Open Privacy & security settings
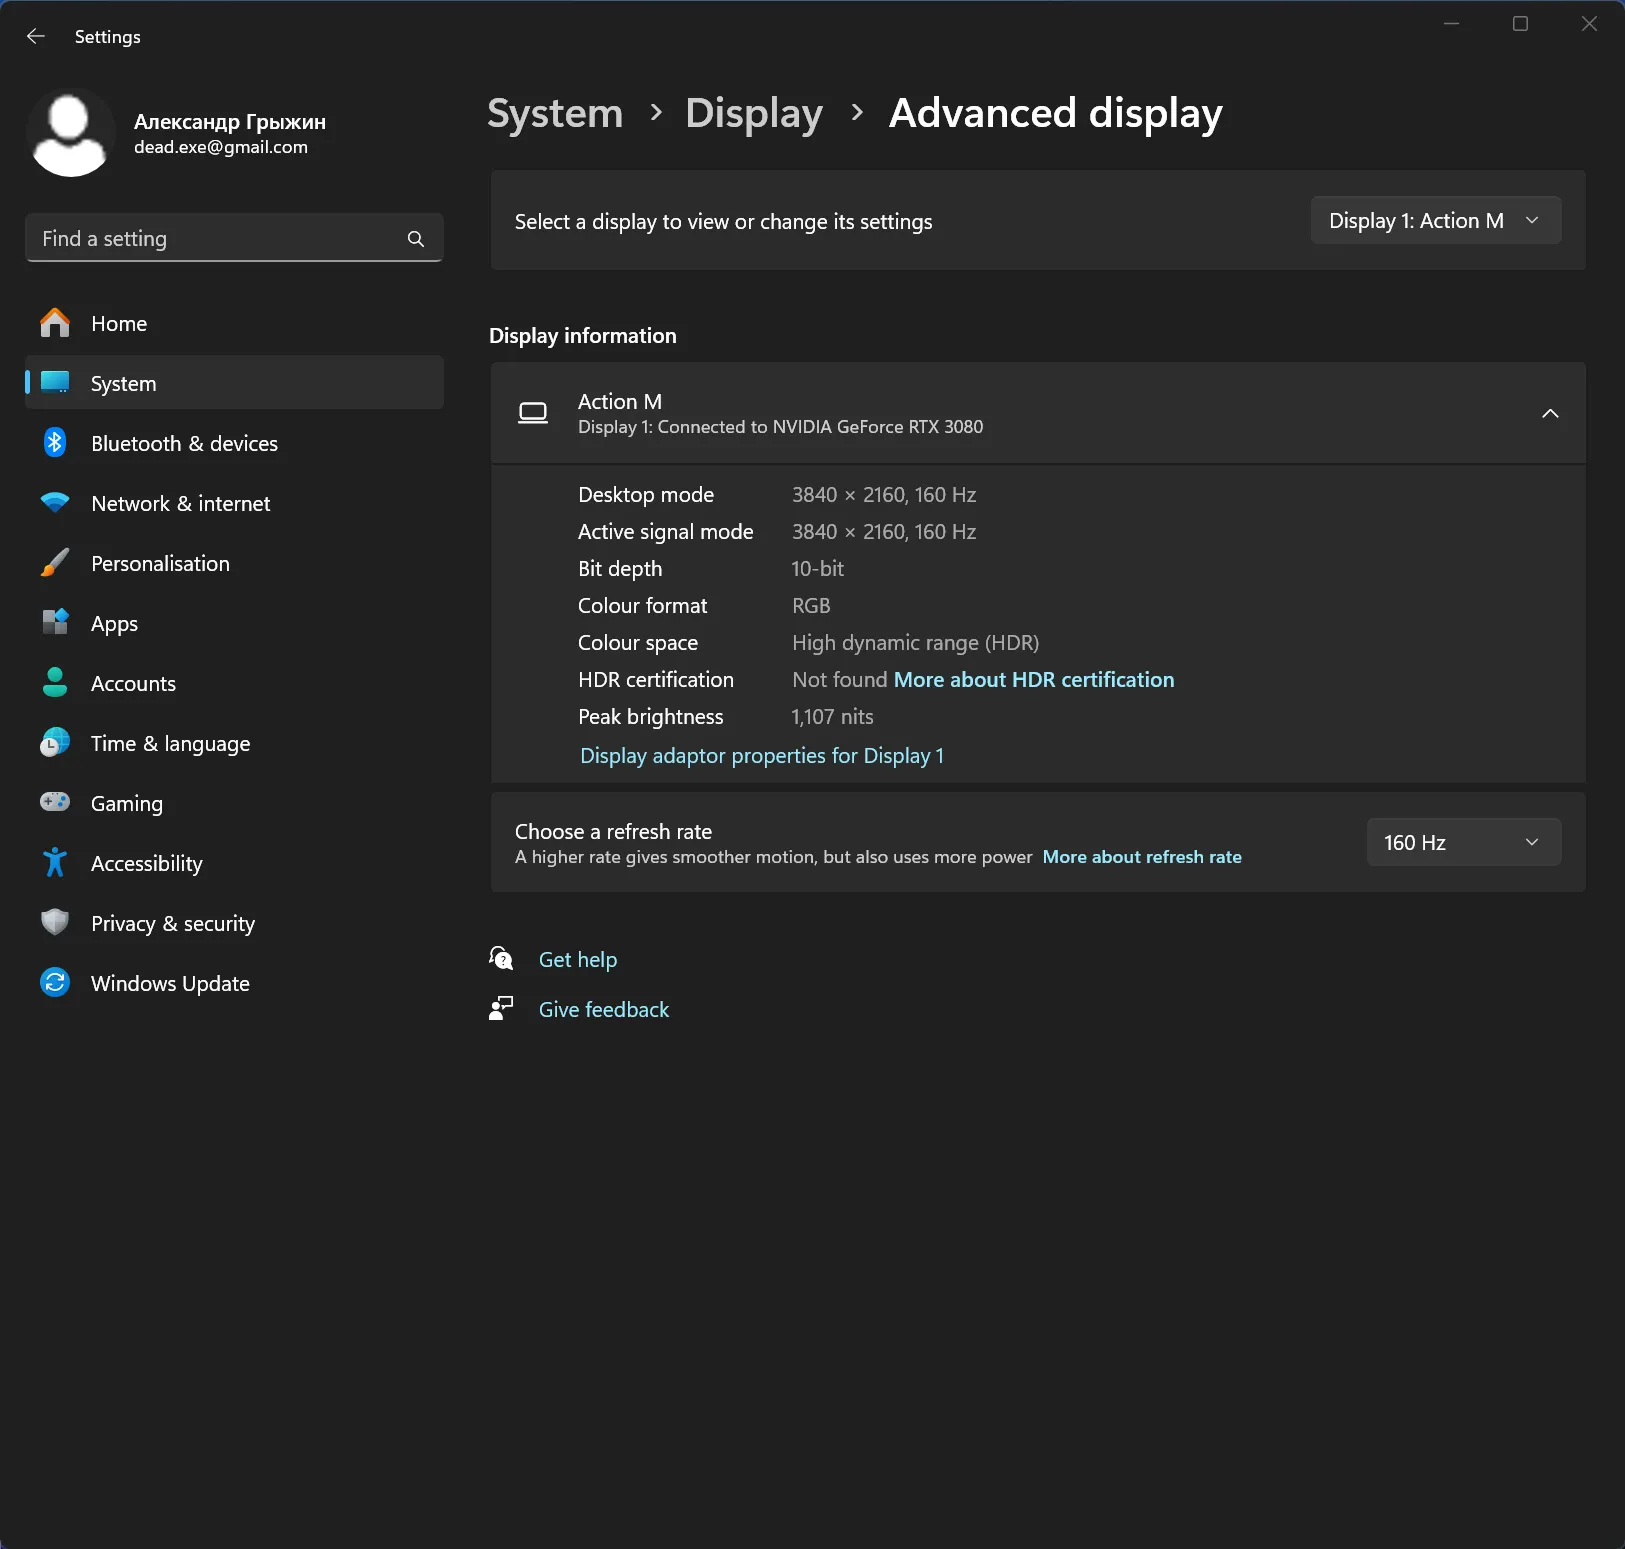 (x=173, y=924)
